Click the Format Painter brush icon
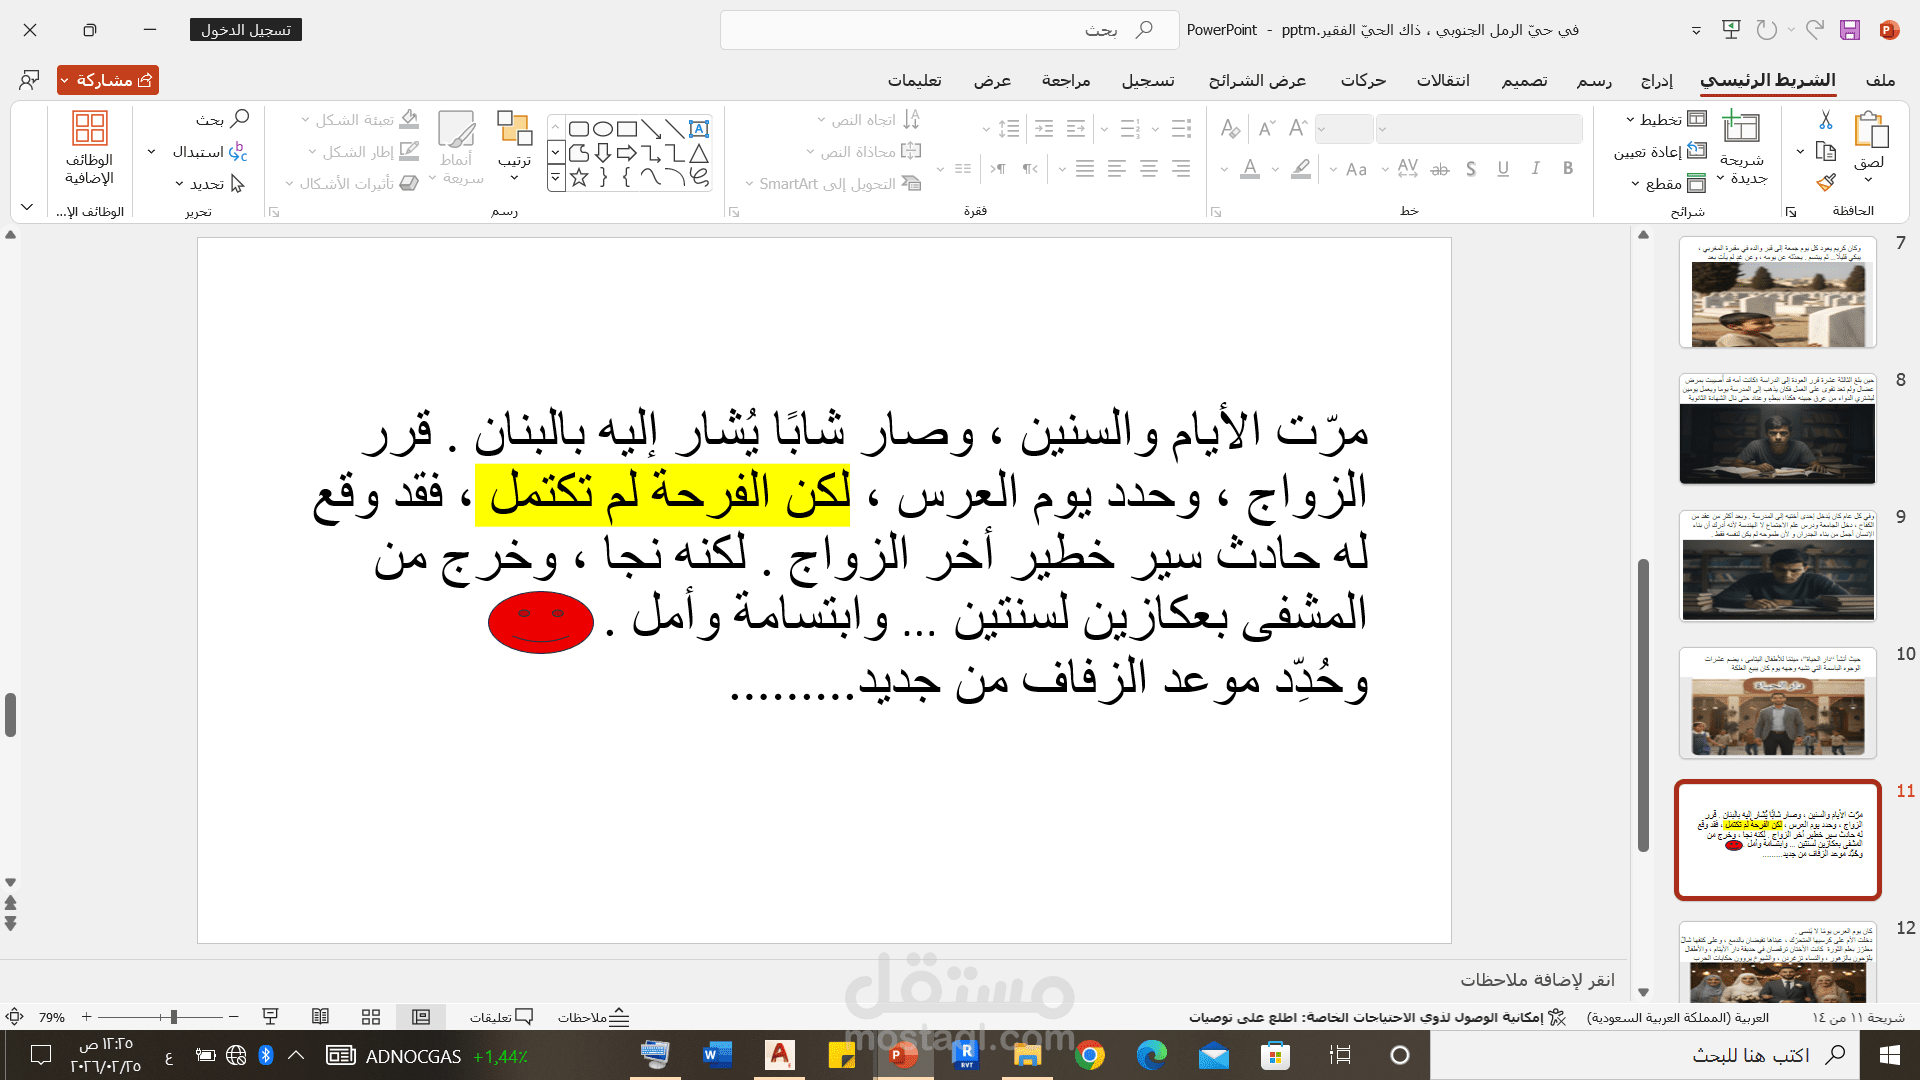Screen dimensions: 1920x1080 pos(1825,182)
